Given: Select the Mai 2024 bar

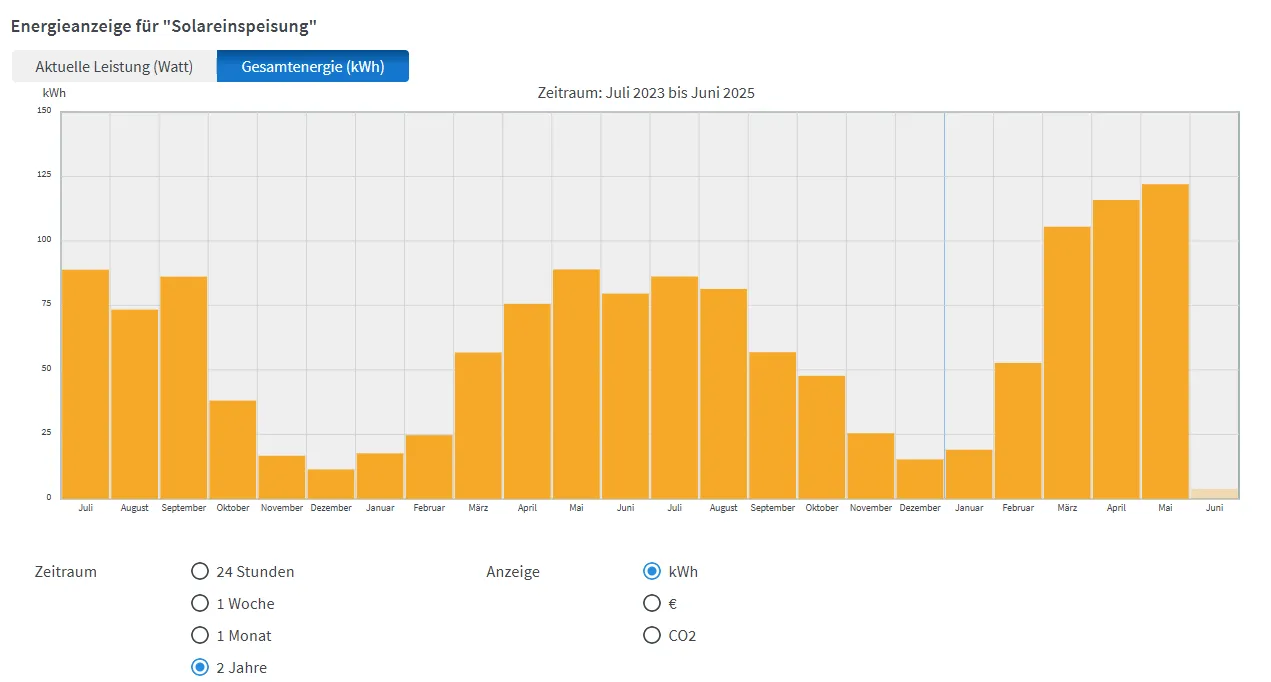Looking at the screenshot, I should 576,384.
